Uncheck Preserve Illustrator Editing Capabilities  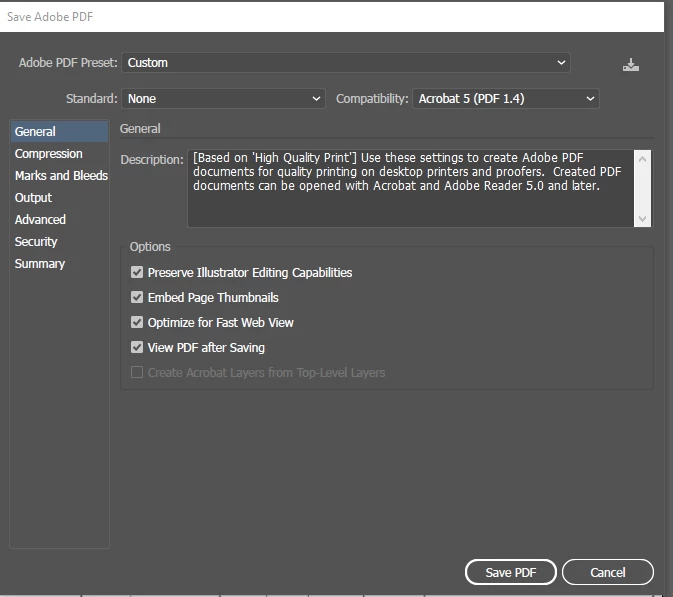click(137, 272)
